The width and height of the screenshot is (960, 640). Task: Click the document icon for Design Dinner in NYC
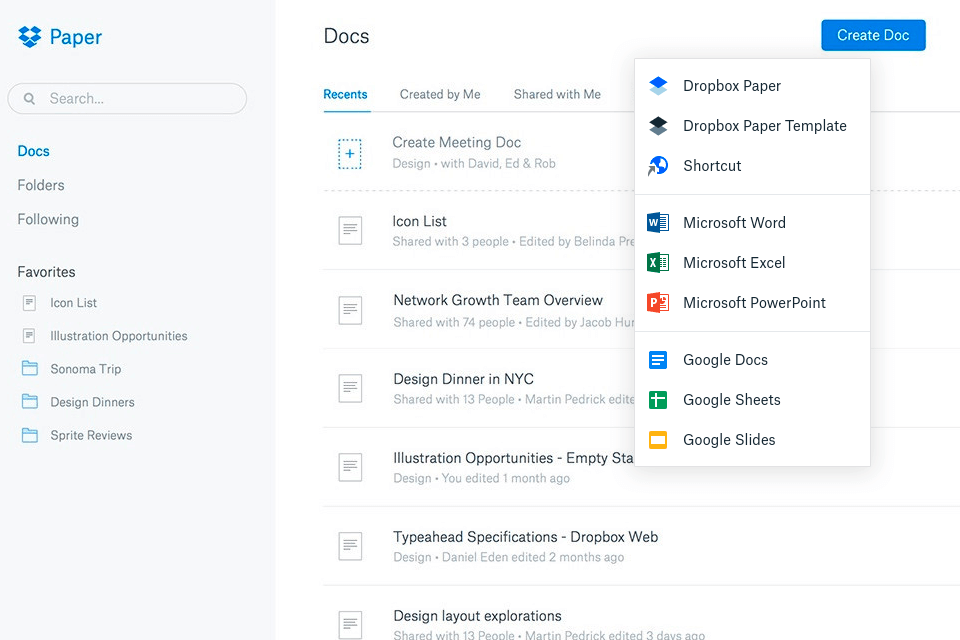coord(350,388)
